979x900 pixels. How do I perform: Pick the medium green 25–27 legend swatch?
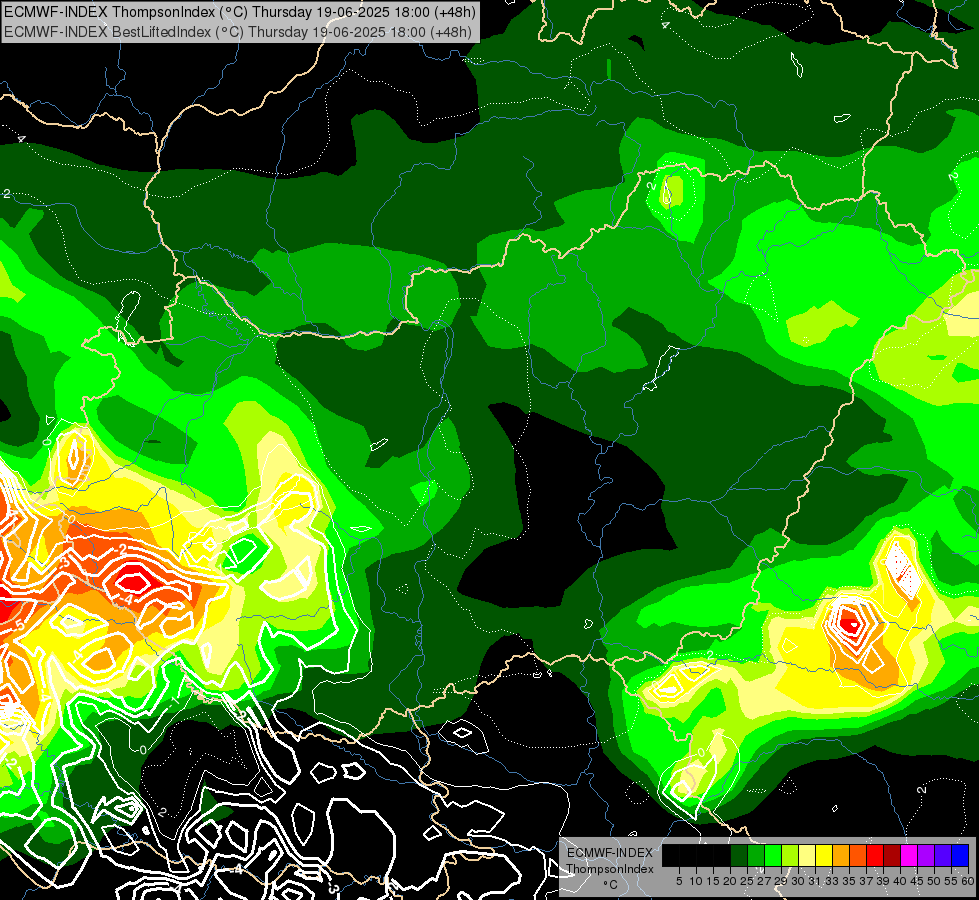pyautogui.click(x=755, y=856)
